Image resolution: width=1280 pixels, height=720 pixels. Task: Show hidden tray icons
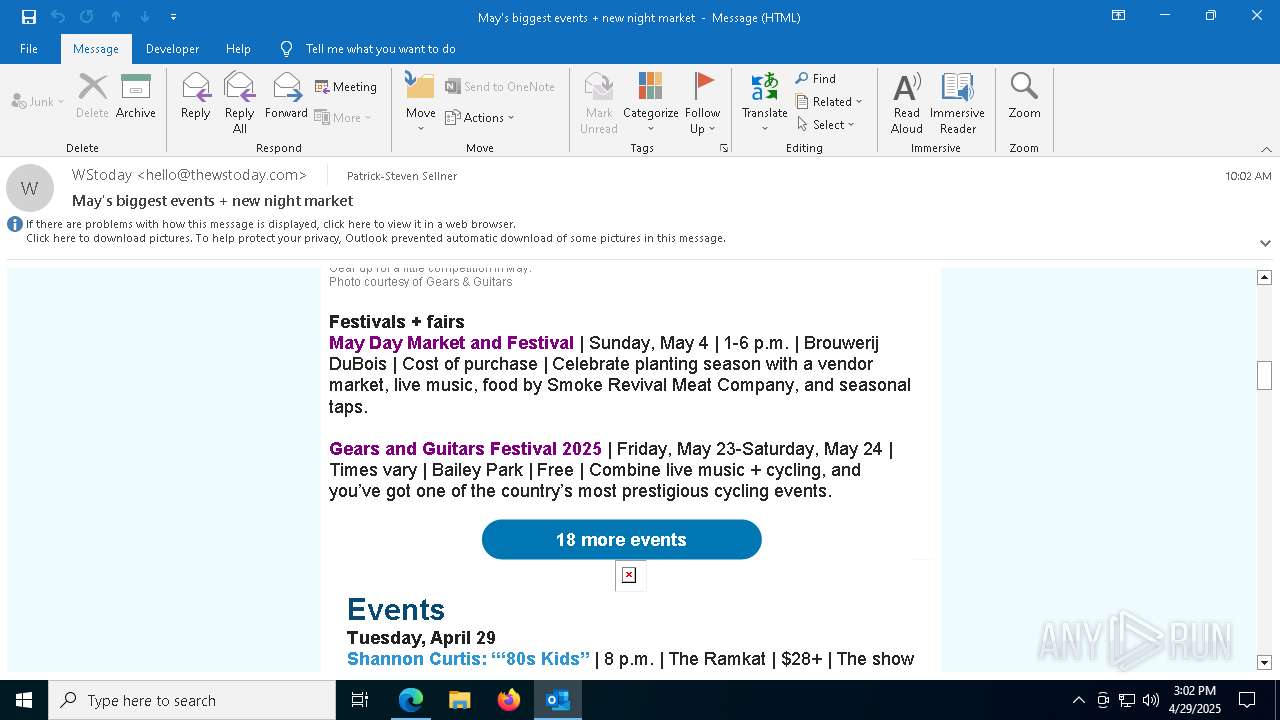click(x=1078, y=700)
